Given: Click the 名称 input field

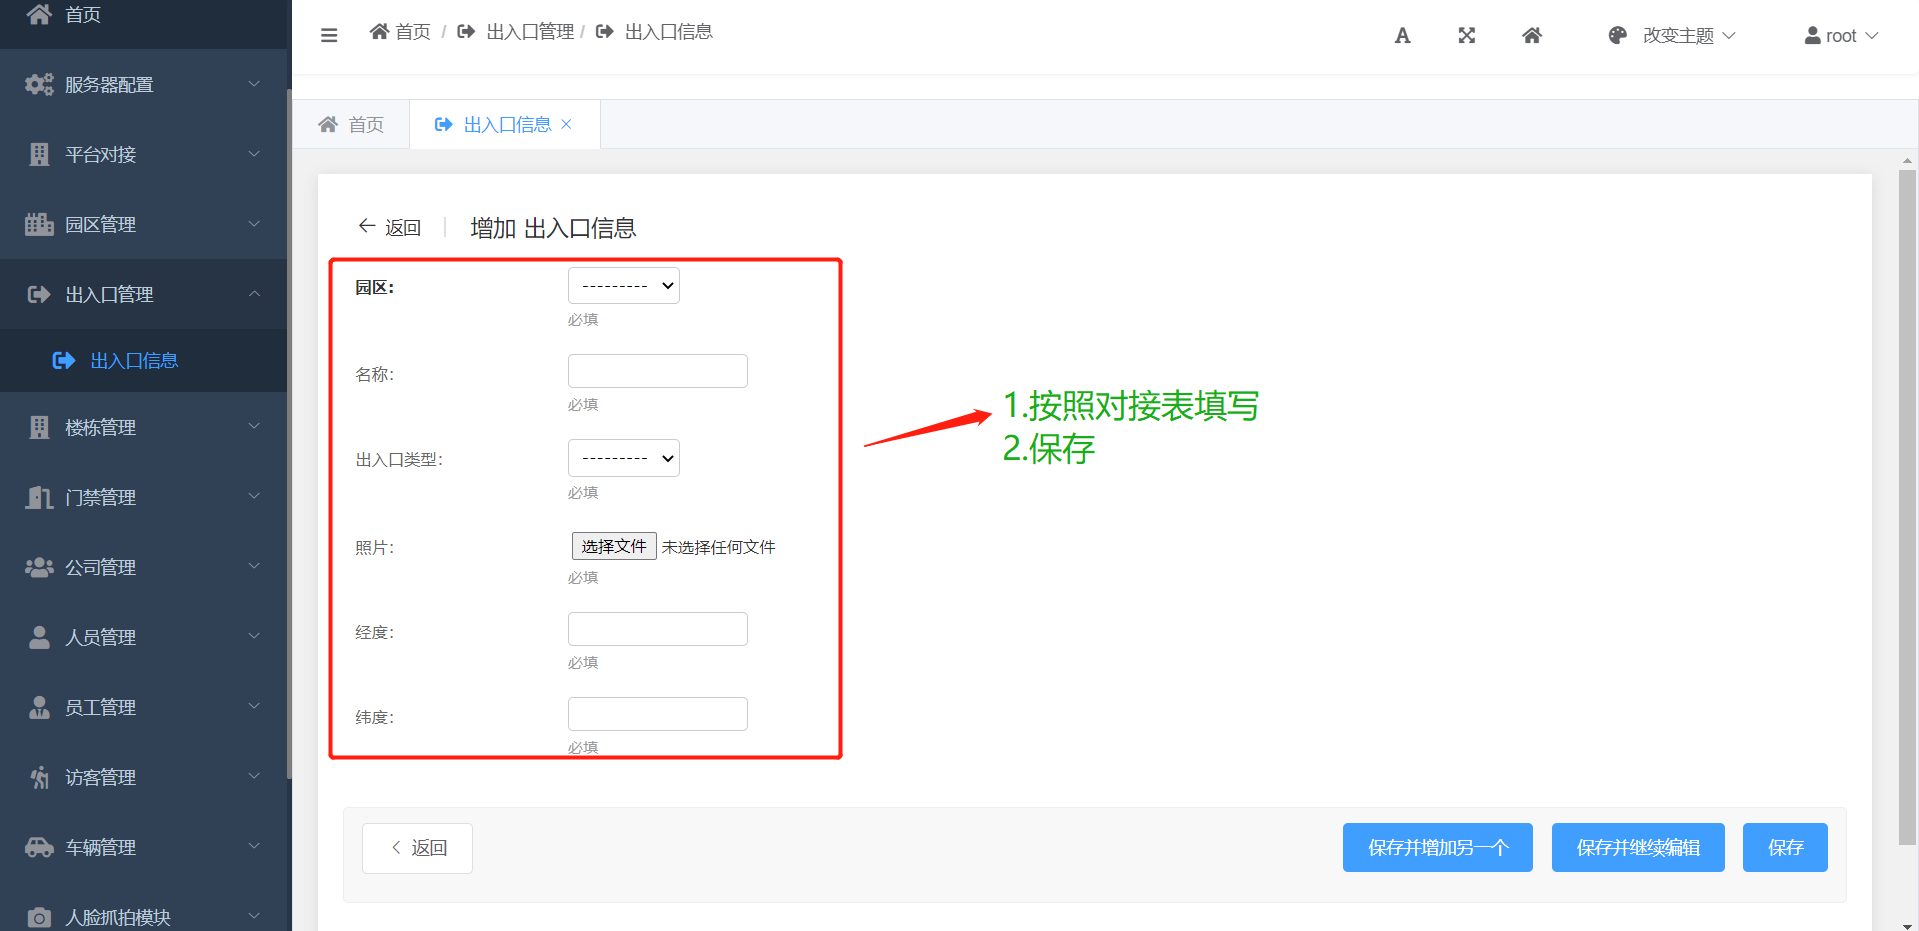Looking at the screenshot, I should [x=657, y=371].
